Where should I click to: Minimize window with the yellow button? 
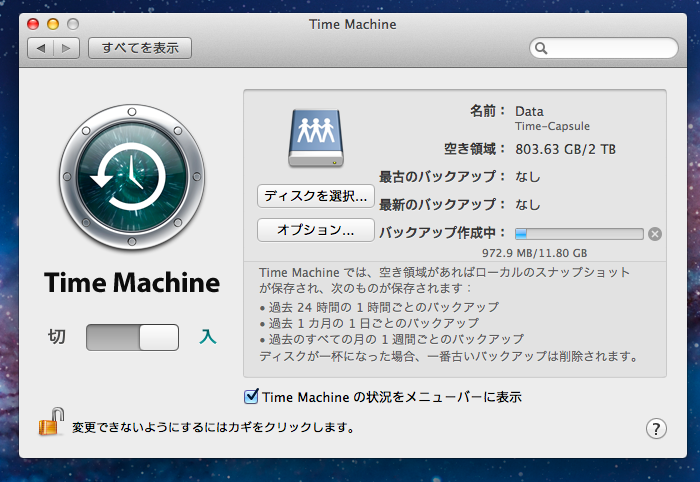pos(53,24)
